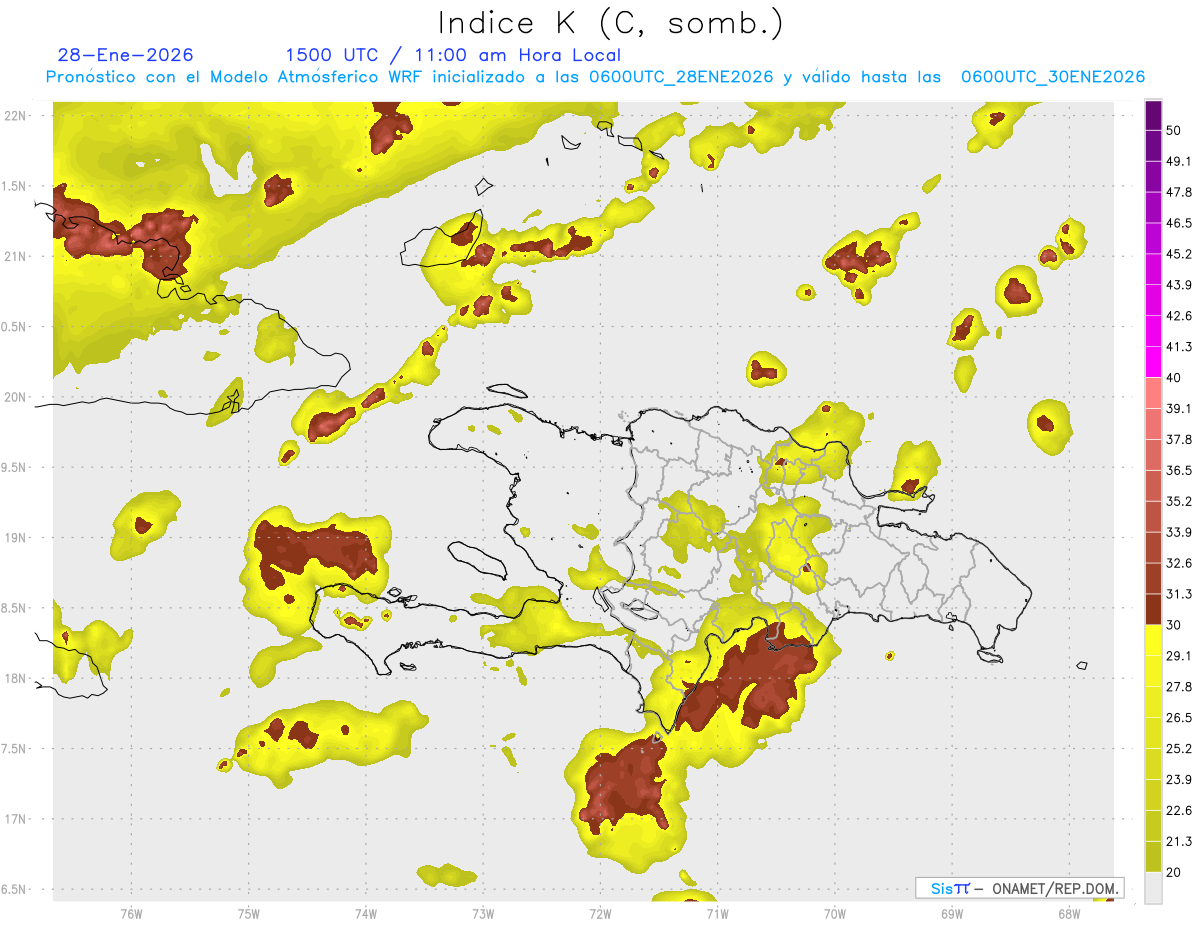Click the colorbar value 36.5
The image size is (1200, 927).
[x=1178, y=470]
